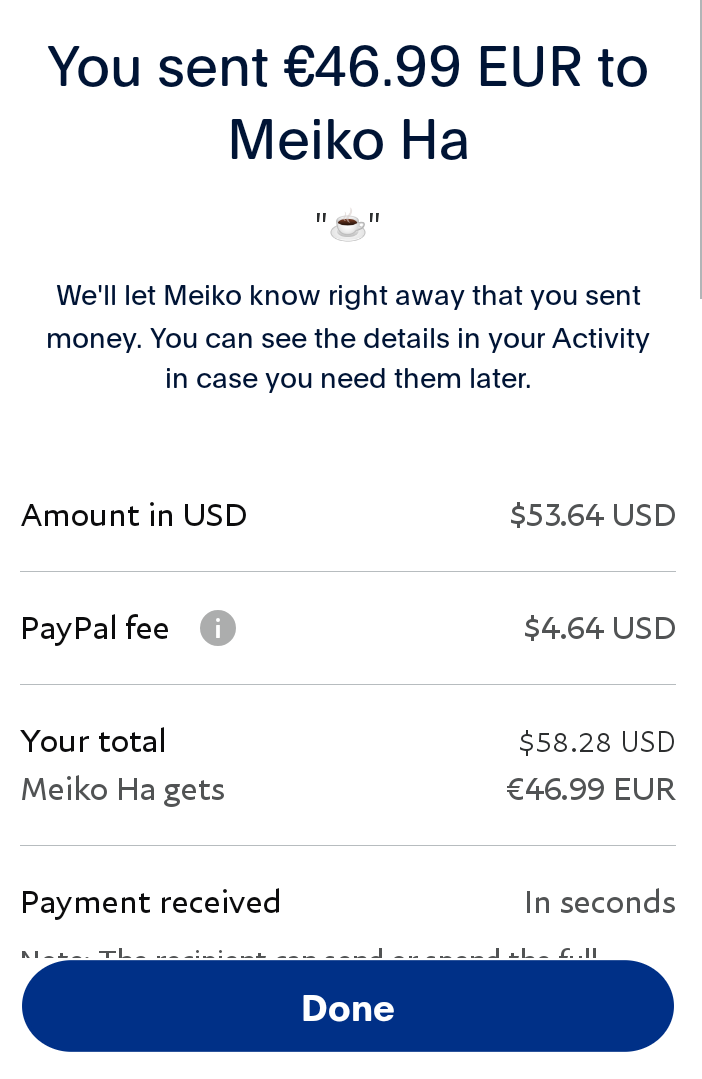Select the "Your total" label

[x=94, y=741]
